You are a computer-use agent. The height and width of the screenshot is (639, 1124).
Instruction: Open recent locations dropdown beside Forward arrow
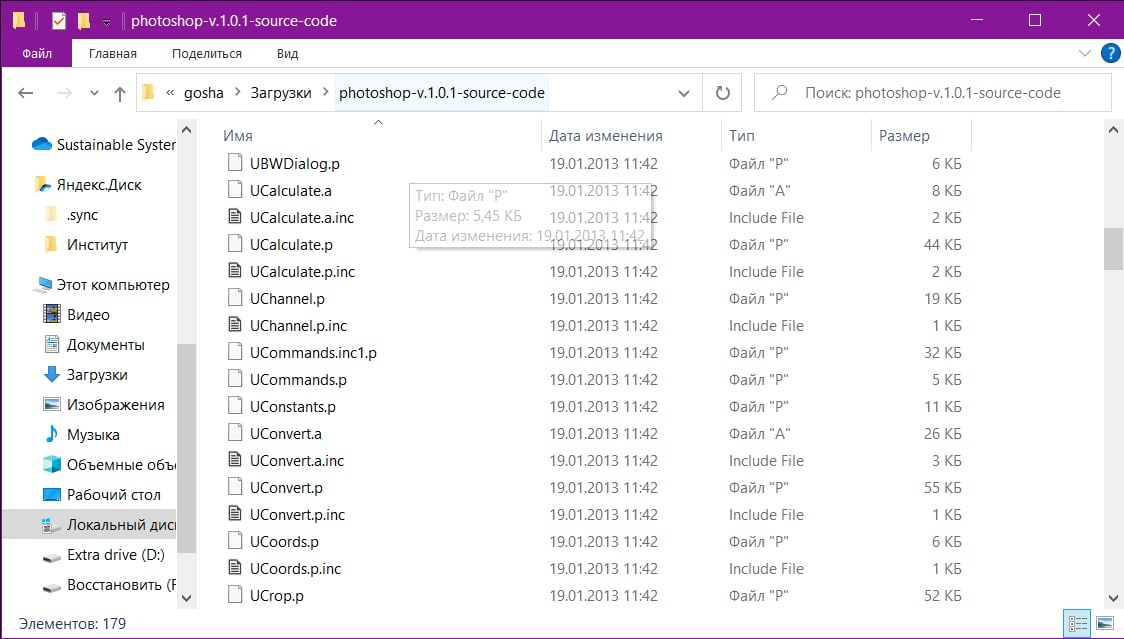point(94,93)
